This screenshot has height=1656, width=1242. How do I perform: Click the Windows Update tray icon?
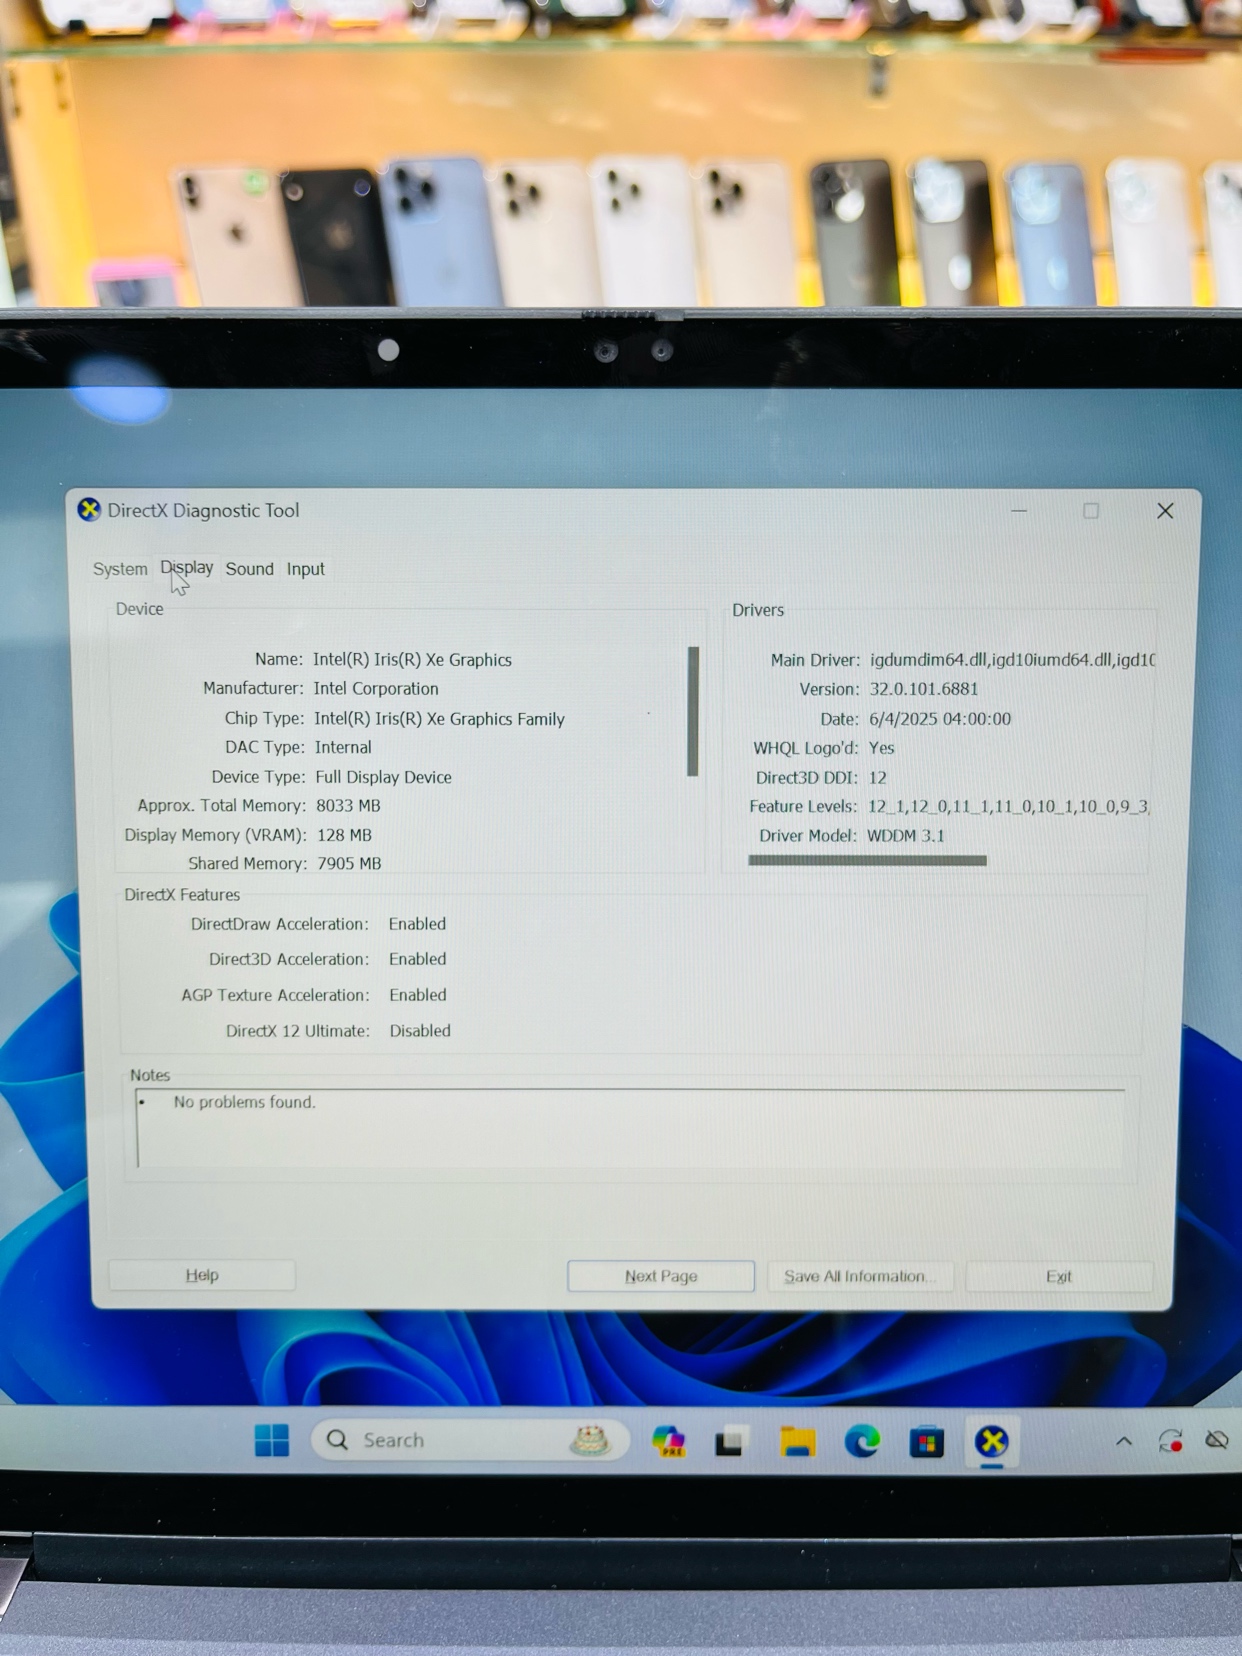point(1170,1441)
